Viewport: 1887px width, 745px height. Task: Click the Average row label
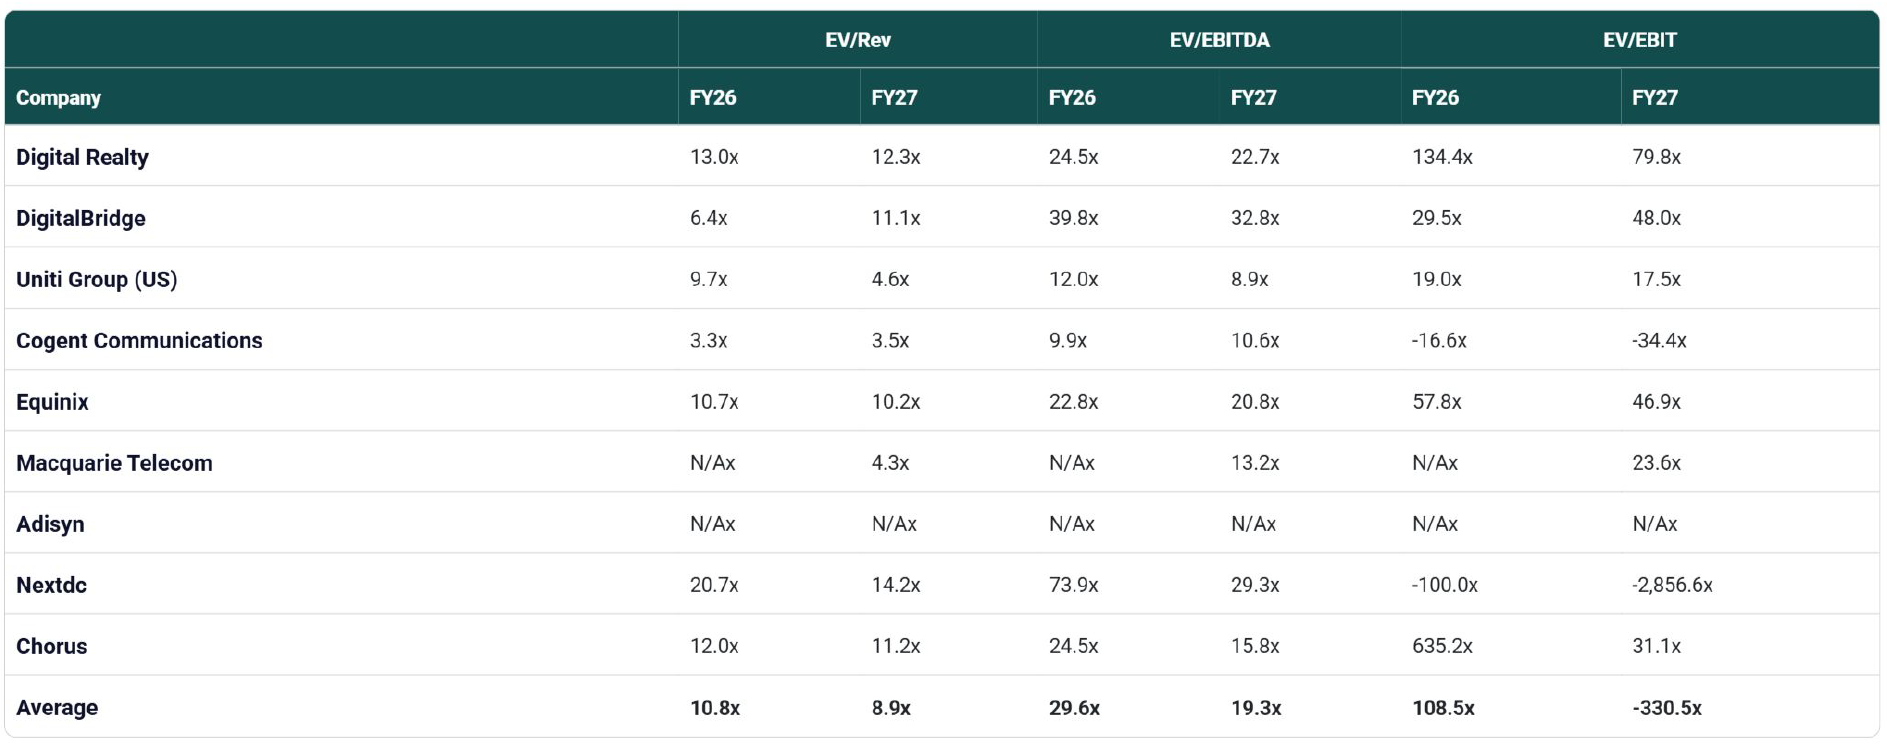tap(57, 707)
